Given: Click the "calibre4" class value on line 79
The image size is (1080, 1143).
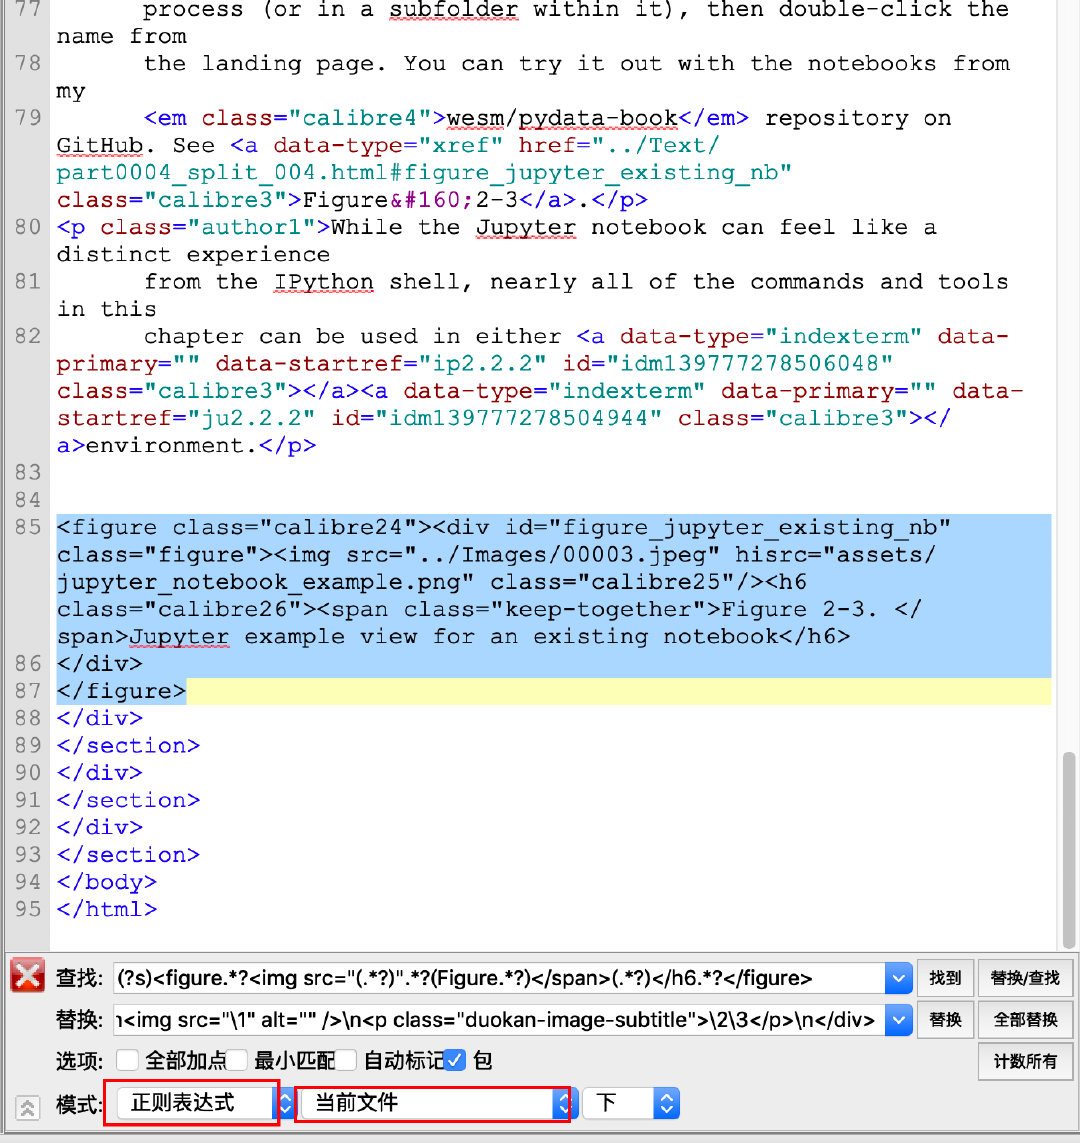Looking at the screenshot, I should pyautogui.click(x=360, y=118).
